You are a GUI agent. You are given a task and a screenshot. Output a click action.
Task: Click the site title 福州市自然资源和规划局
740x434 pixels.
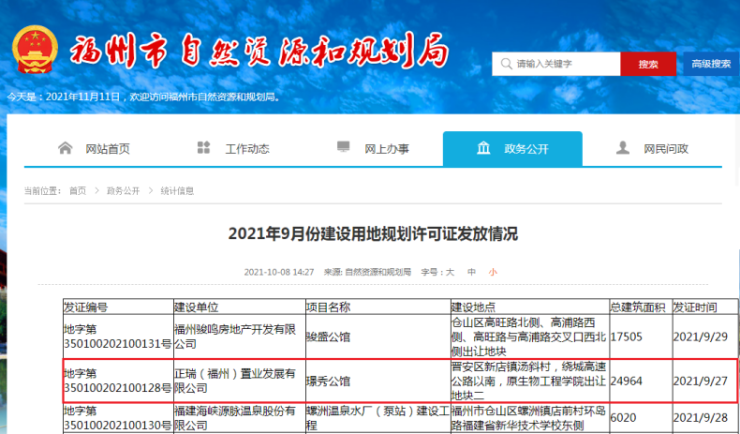[x=259, y=50]
